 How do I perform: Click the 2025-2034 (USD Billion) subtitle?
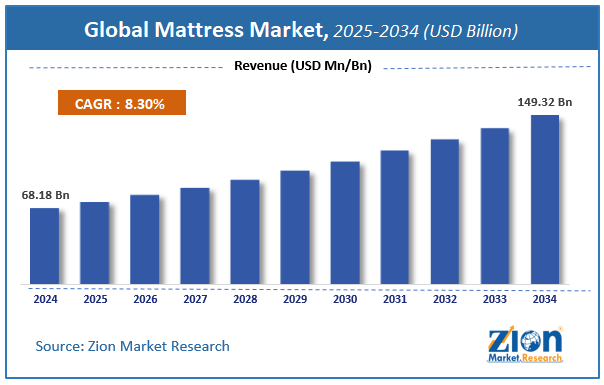tap(426, 31)
